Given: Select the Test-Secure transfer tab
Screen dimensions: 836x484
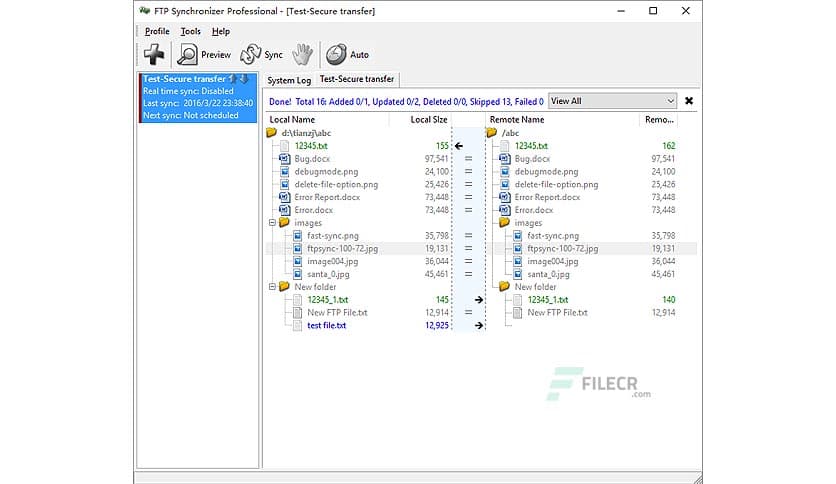Looking at the screenshot, I should (x=357, y=79).
